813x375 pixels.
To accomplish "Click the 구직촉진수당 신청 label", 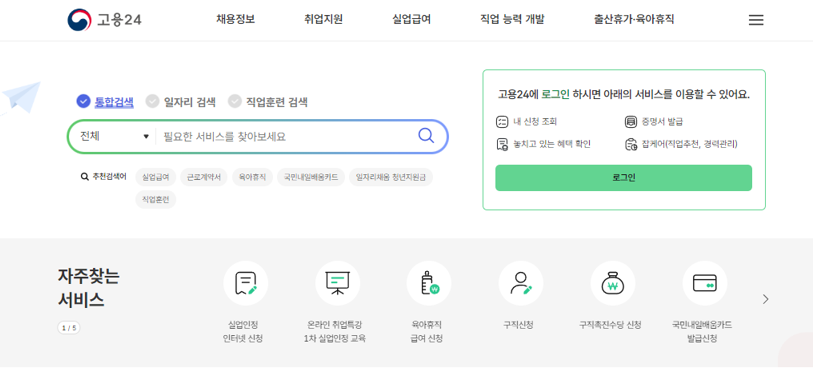I will point(610,325).
